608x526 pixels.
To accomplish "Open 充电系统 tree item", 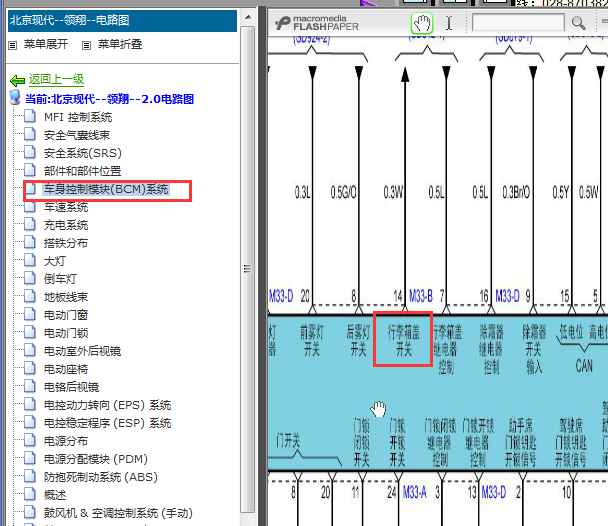I will [x=66, y=225].
